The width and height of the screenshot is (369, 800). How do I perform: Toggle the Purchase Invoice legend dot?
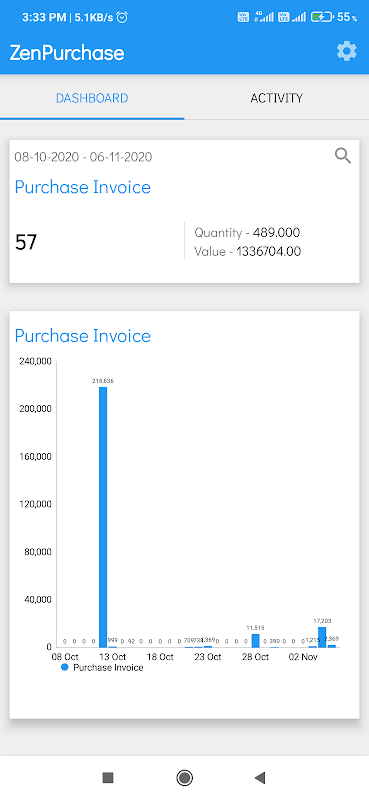pyautogui.click(x=64, y=667)
